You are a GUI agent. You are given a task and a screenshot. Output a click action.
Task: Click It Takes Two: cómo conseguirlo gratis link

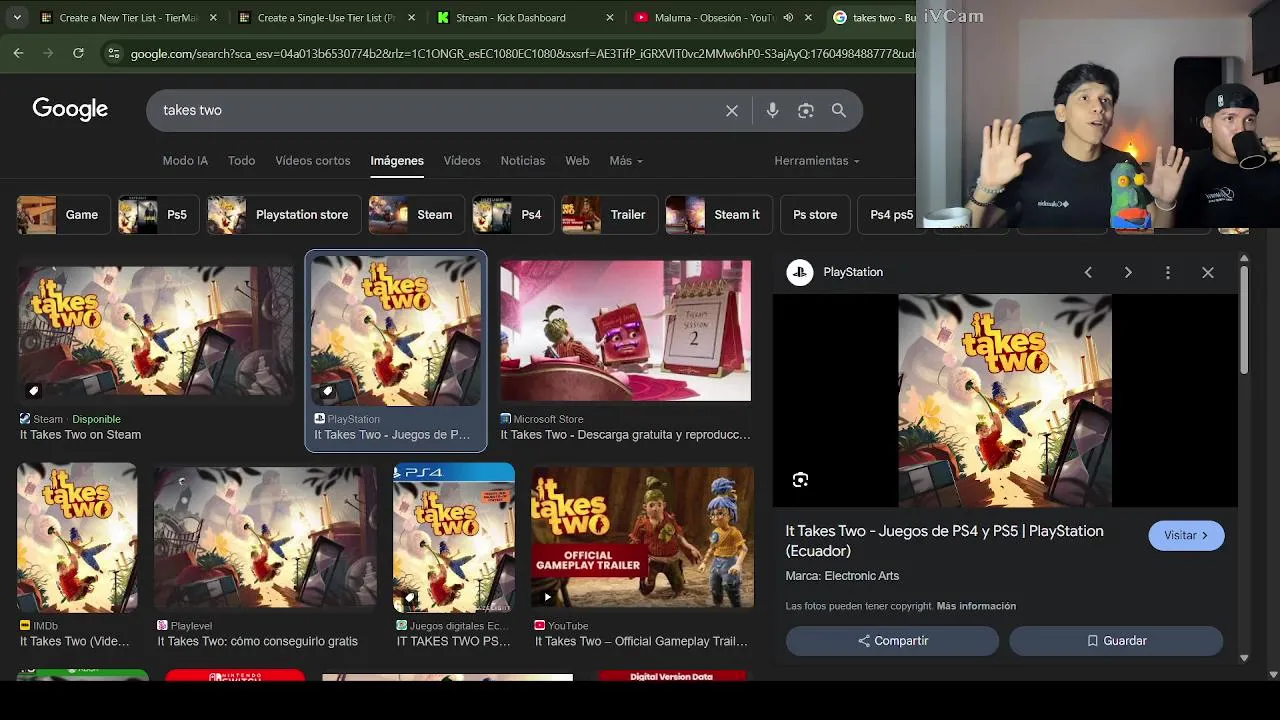pos(257,641)
